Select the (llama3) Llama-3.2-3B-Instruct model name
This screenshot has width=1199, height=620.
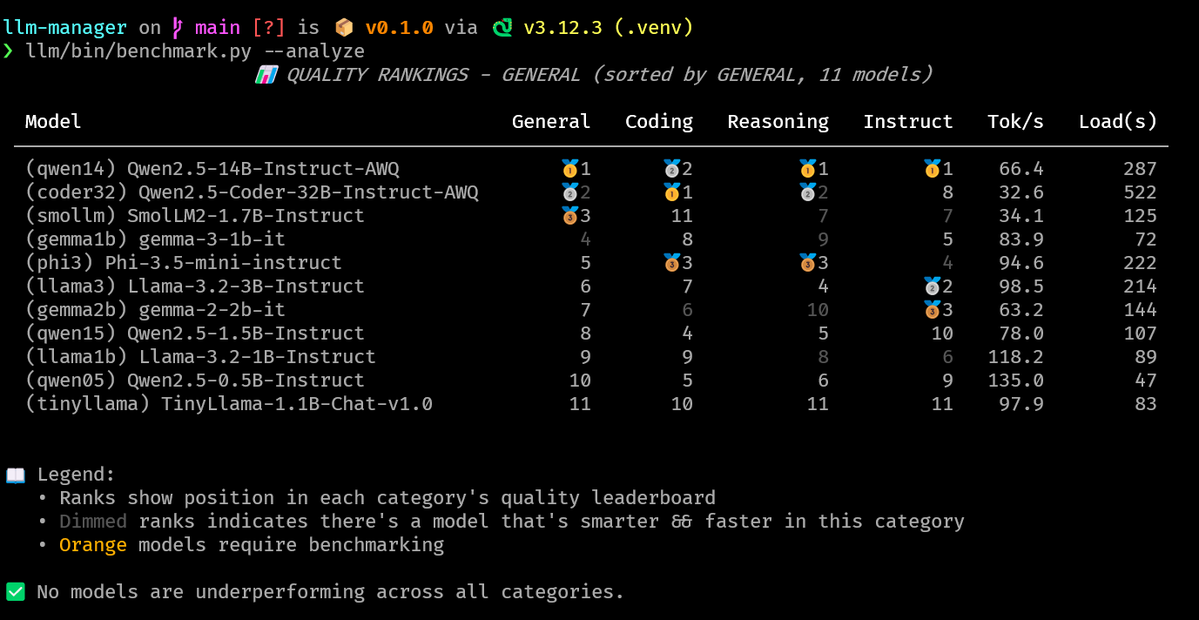[195, 286]
